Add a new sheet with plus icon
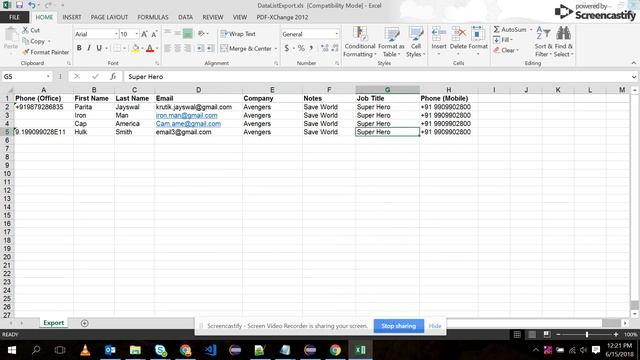 84,323
